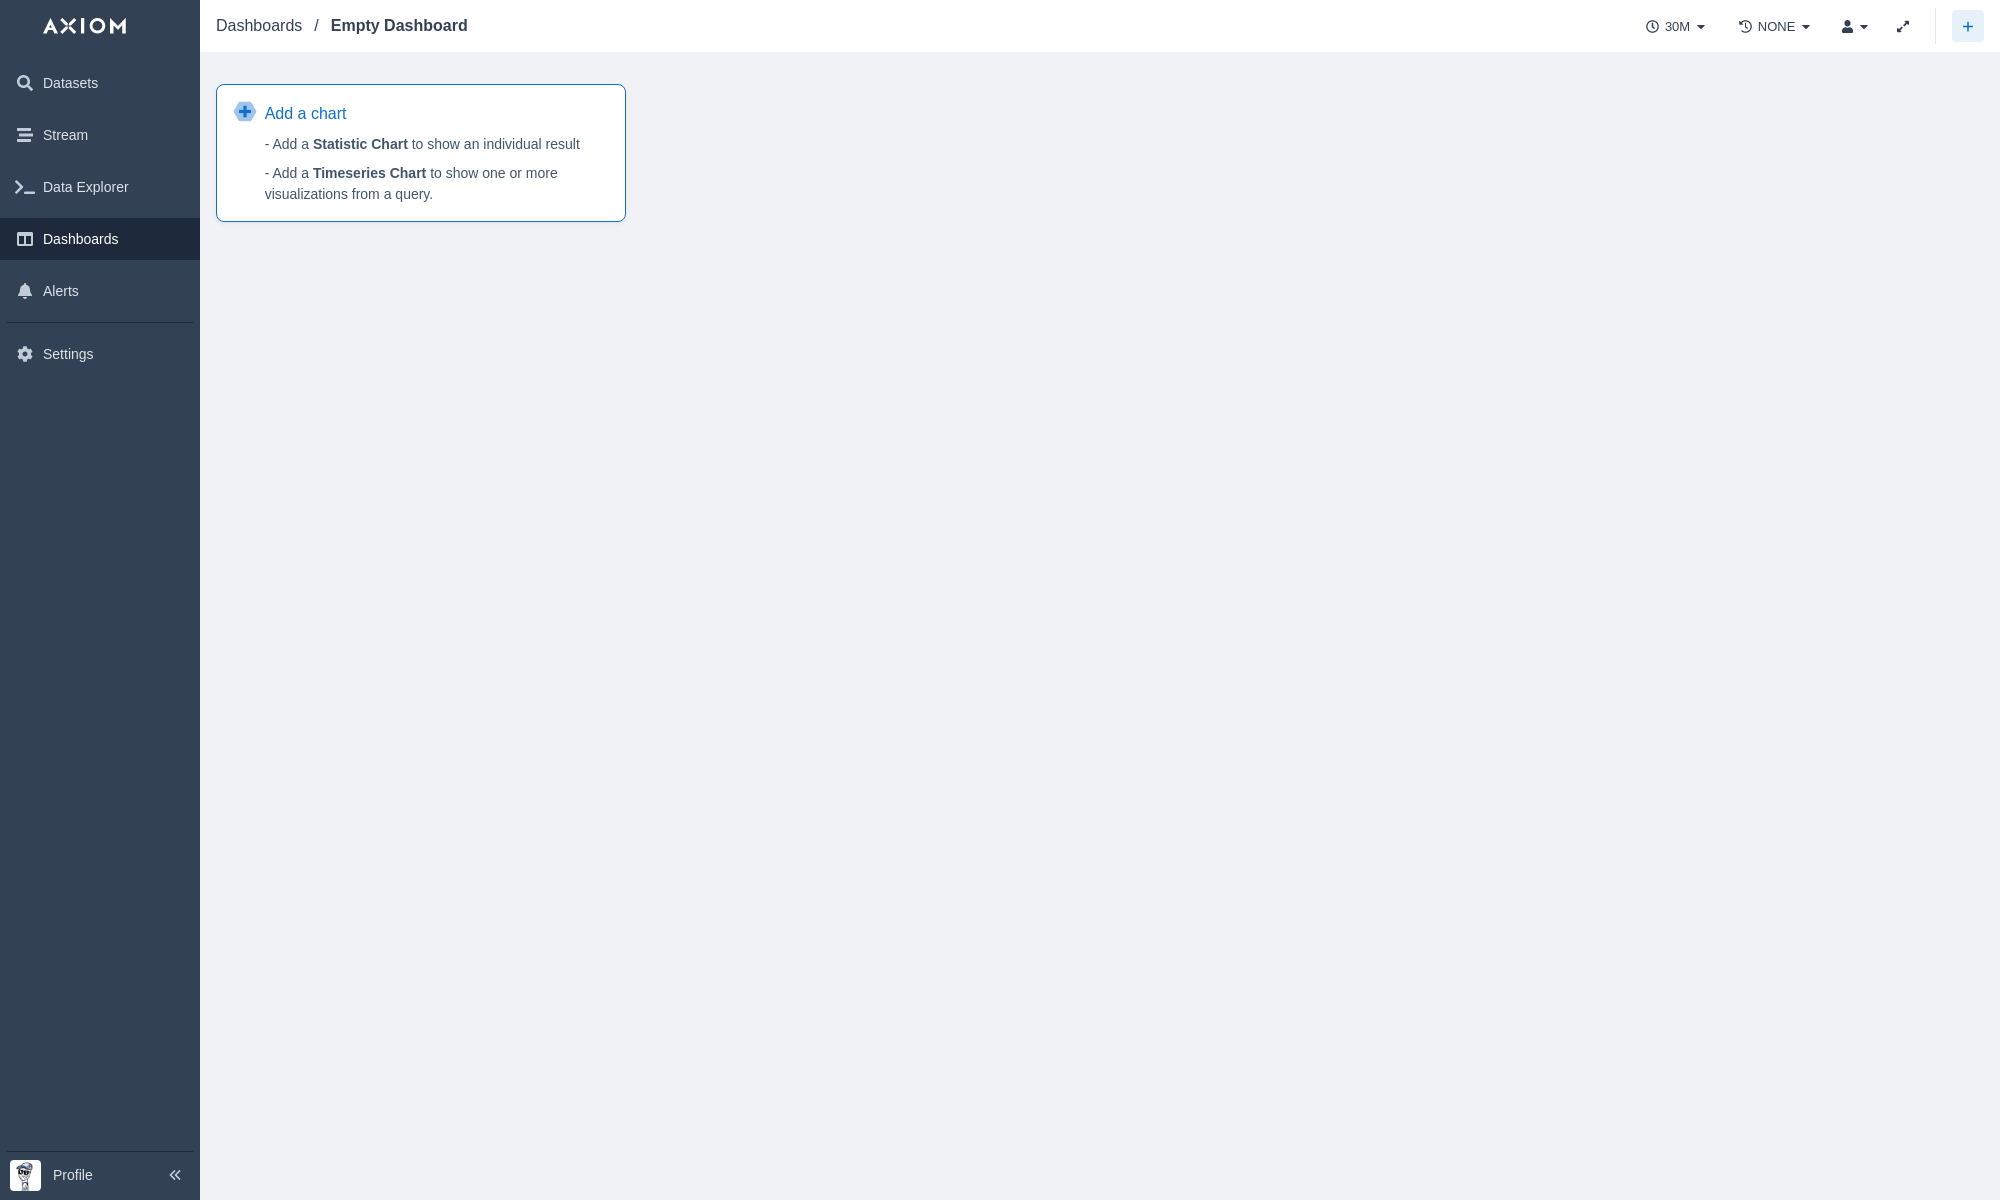
Task: Click the Data Explorer terminal icon
Action: [x=25, y=187]
